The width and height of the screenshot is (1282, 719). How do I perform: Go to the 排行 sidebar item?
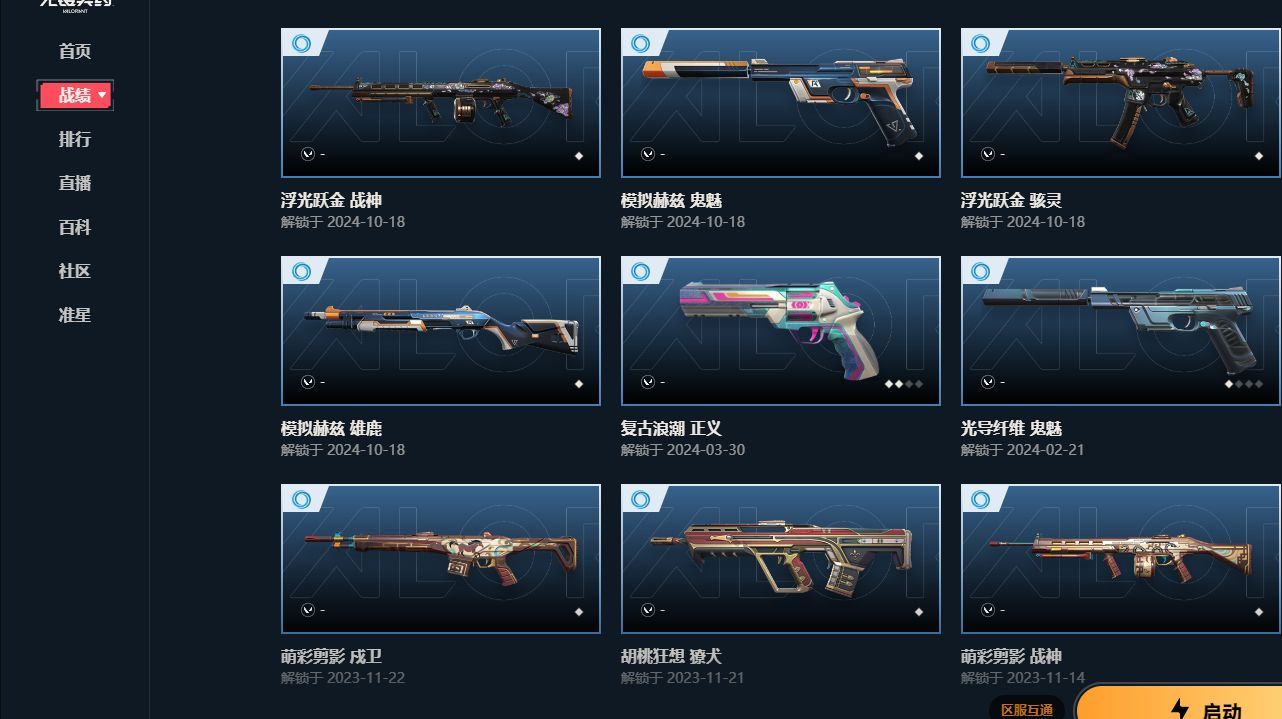pos(75,139)
